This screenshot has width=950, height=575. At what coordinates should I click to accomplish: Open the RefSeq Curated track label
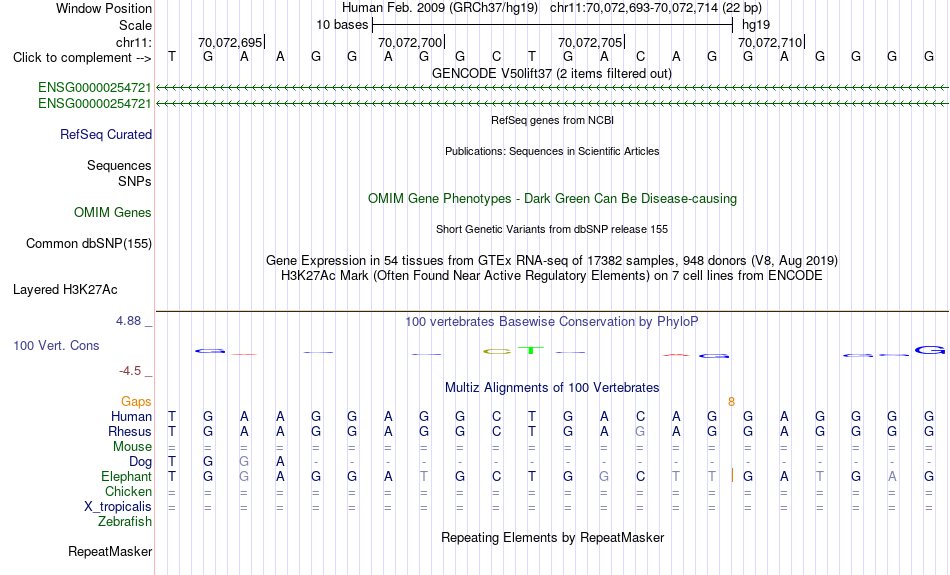(106, 135)
